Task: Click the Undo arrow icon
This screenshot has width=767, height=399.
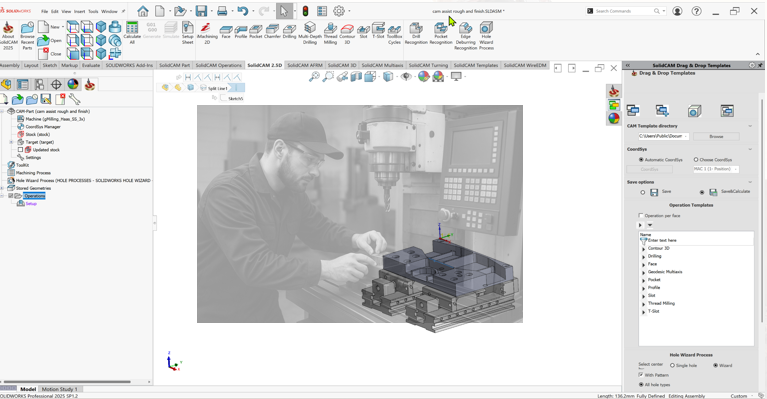Action: pyautogui.click(x=243, y=11)
